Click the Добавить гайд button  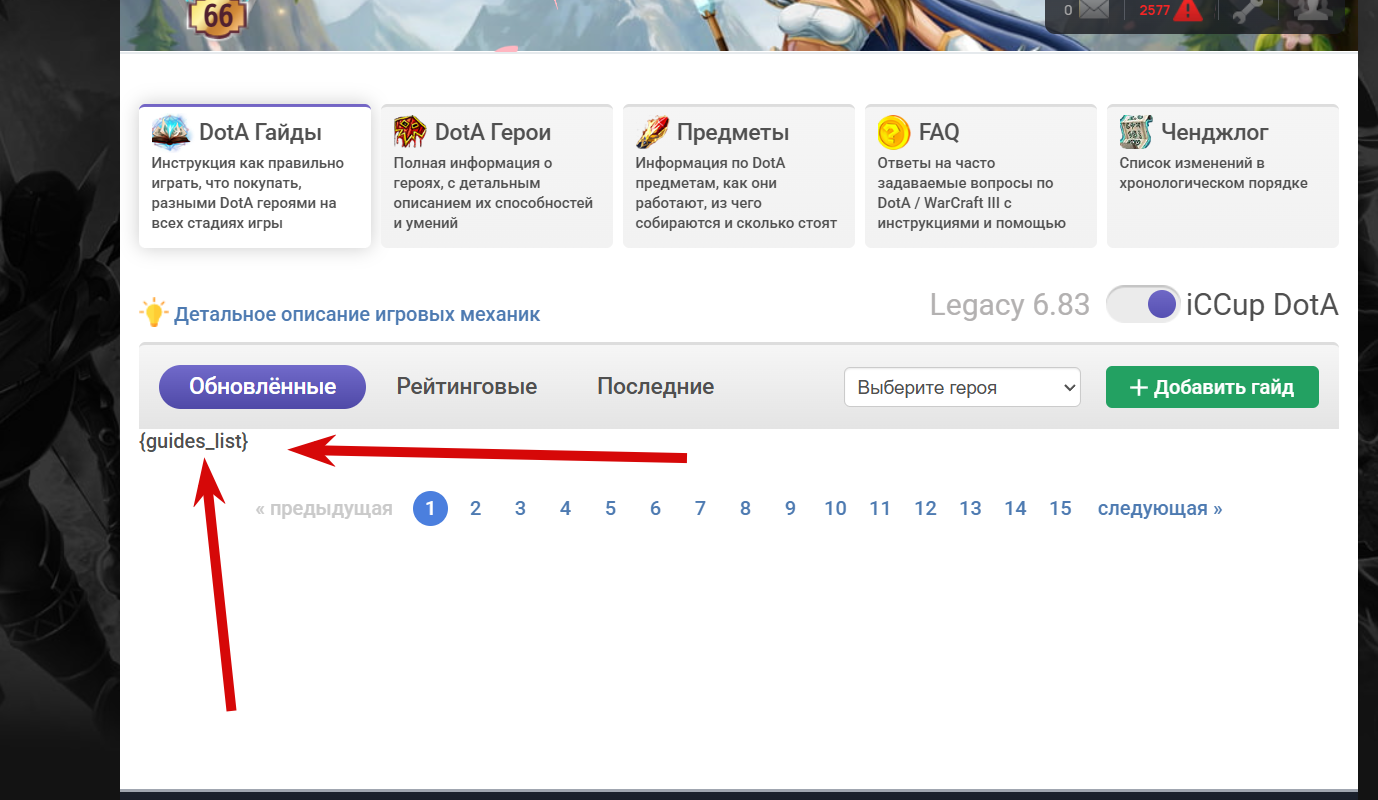pos(1212,387)
